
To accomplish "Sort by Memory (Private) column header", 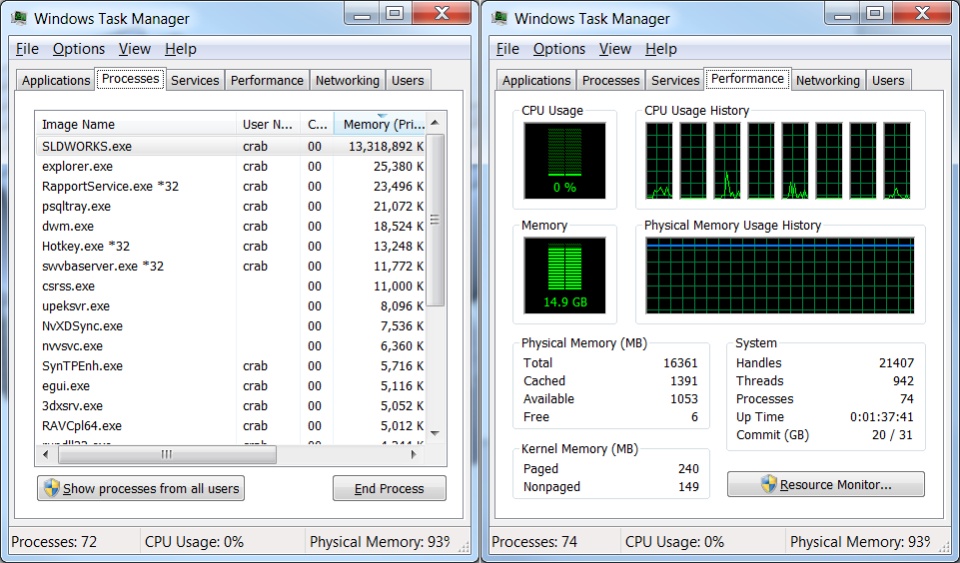I will (x=380, y=124).
